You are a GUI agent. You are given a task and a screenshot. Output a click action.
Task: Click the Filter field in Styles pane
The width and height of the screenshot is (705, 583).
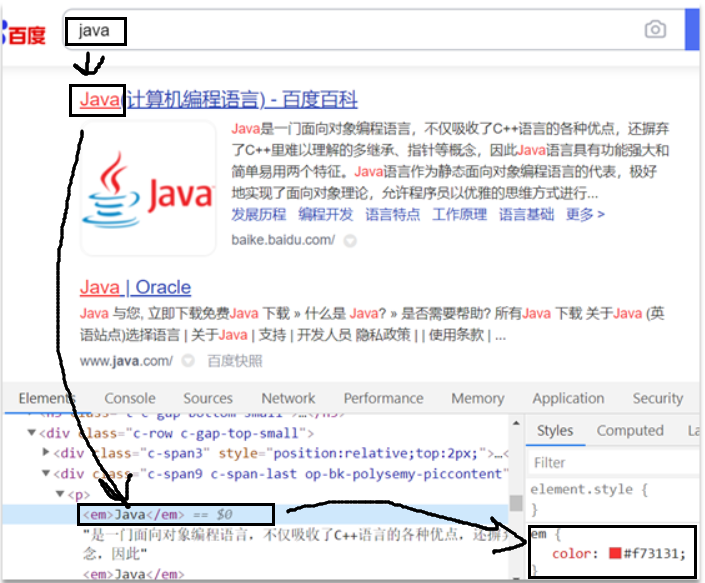tap(614, 463)
